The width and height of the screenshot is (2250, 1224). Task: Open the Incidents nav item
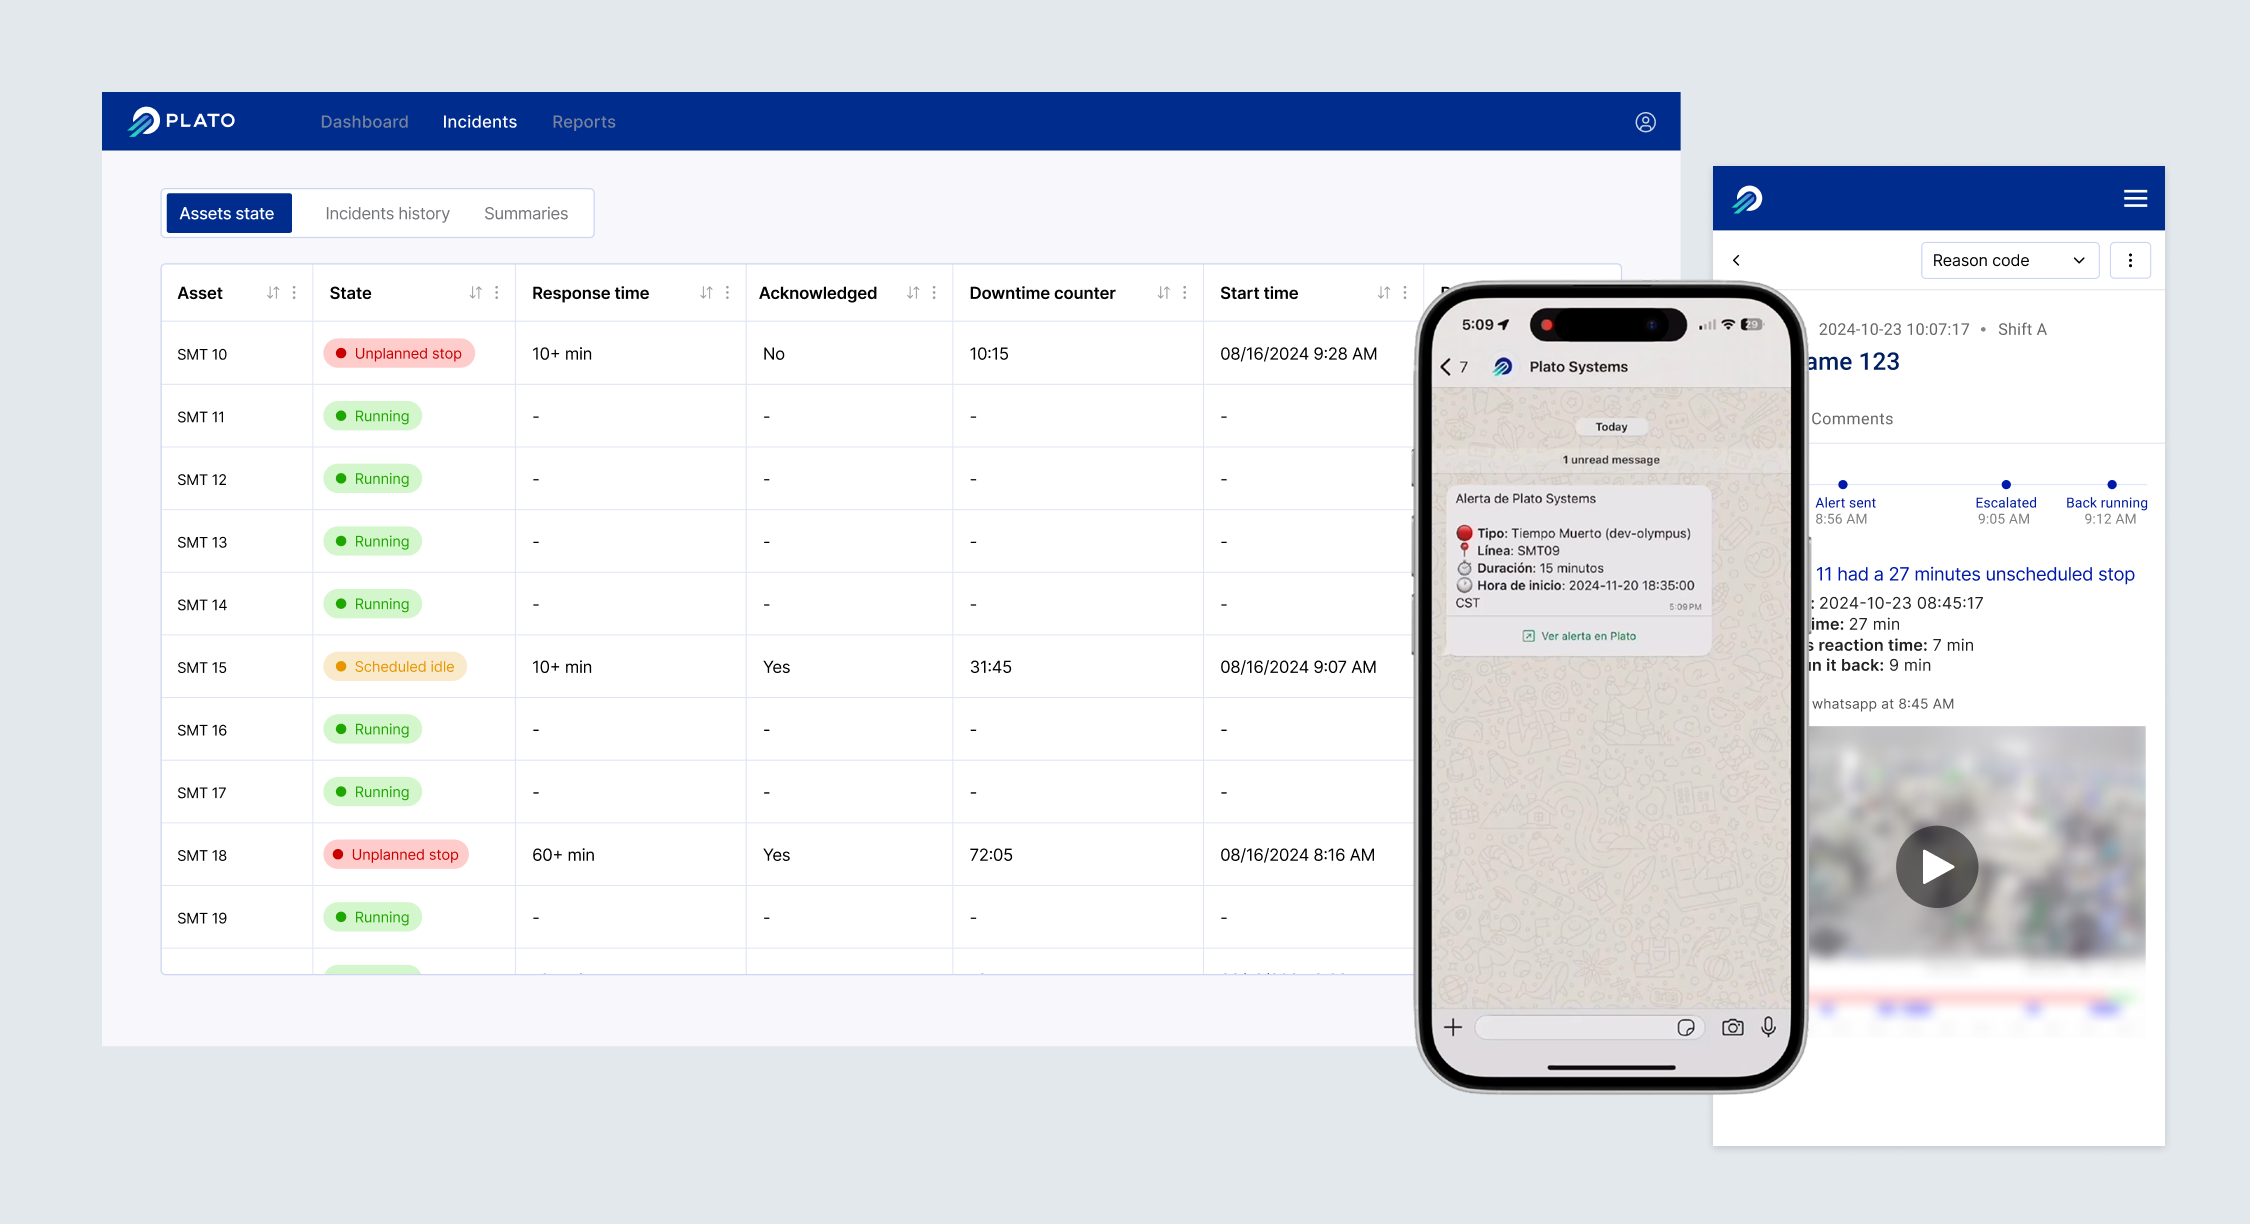pos(480,122)
